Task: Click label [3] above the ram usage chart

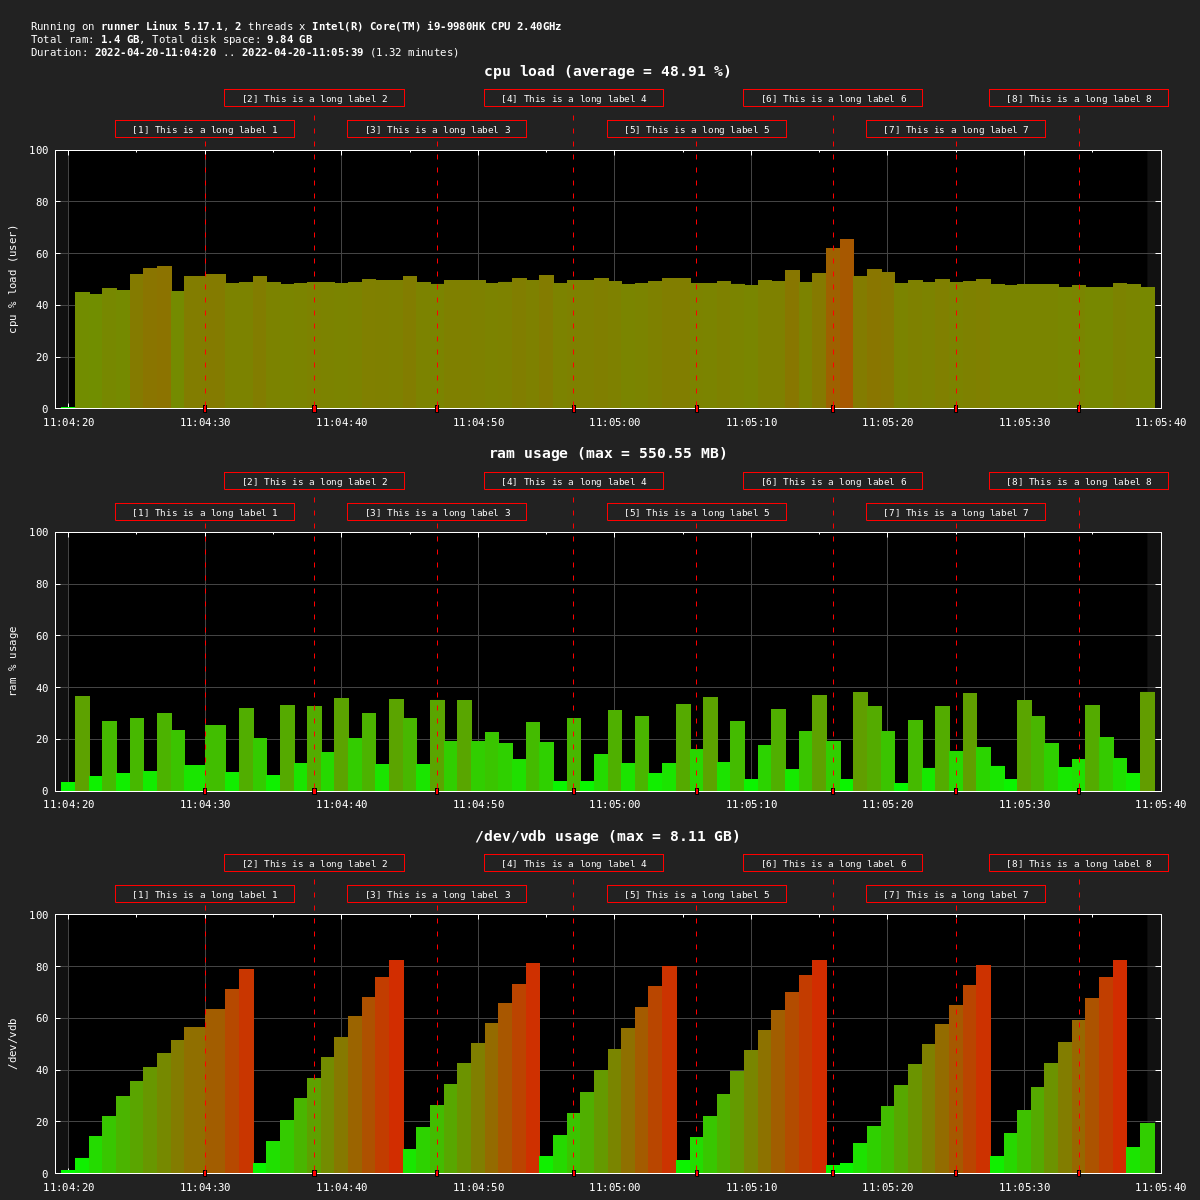Action: tap(437, 512)
